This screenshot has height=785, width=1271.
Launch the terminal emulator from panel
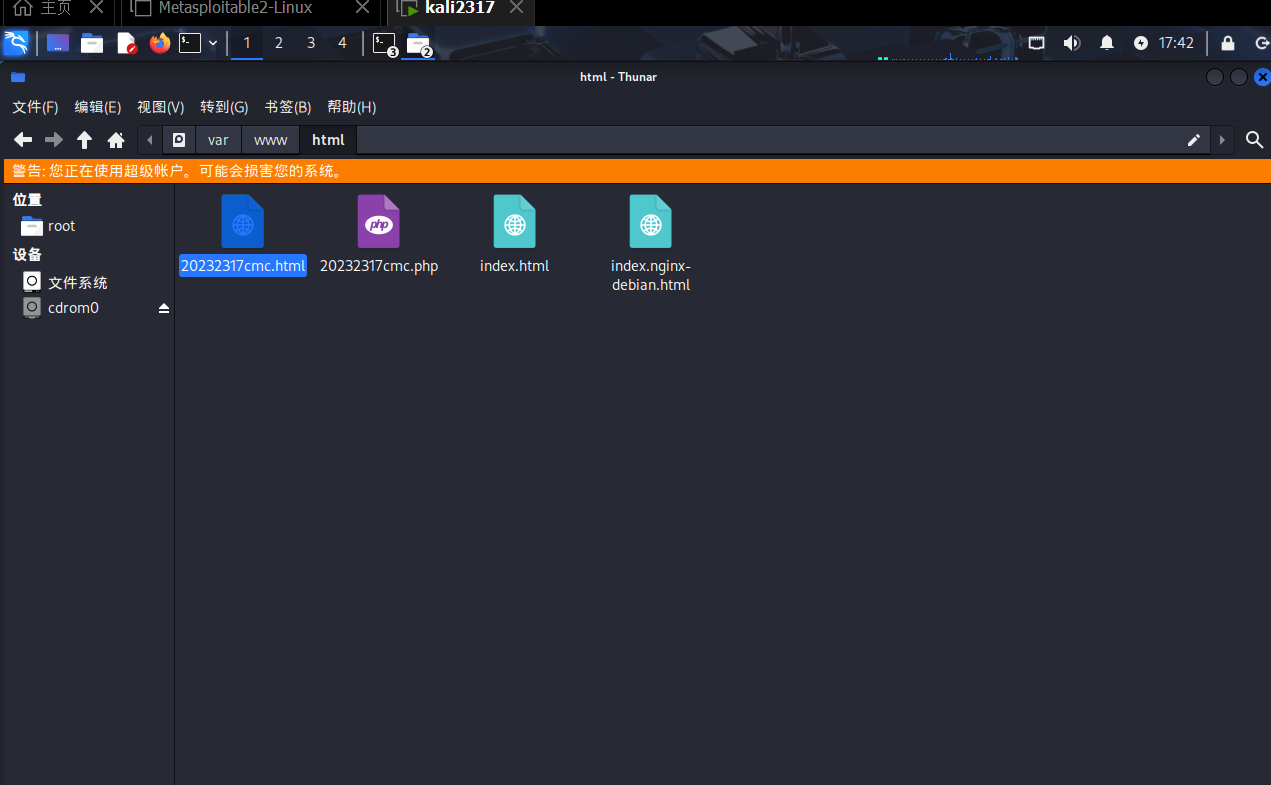[x=190, y=43]
